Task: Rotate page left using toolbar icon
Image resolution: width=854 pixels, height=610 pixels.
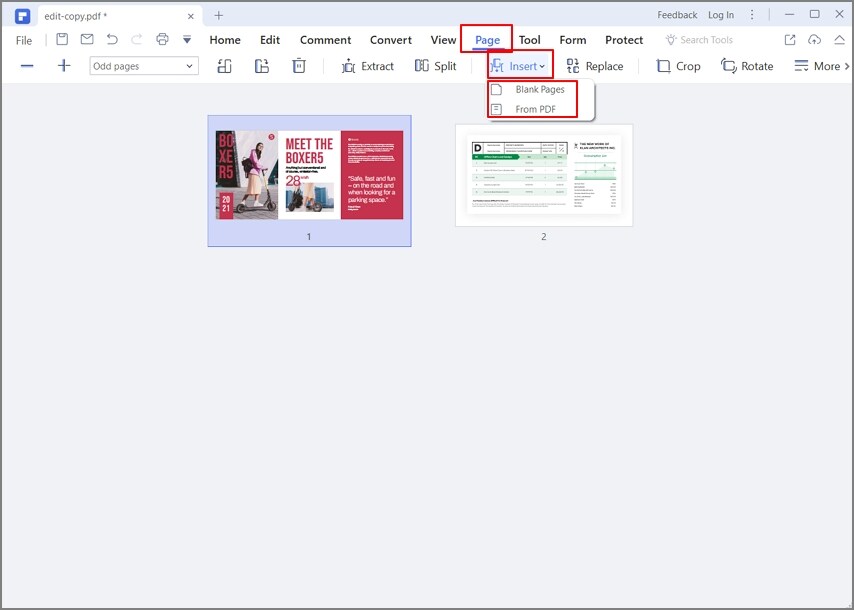Action: (x=224, y=65)
